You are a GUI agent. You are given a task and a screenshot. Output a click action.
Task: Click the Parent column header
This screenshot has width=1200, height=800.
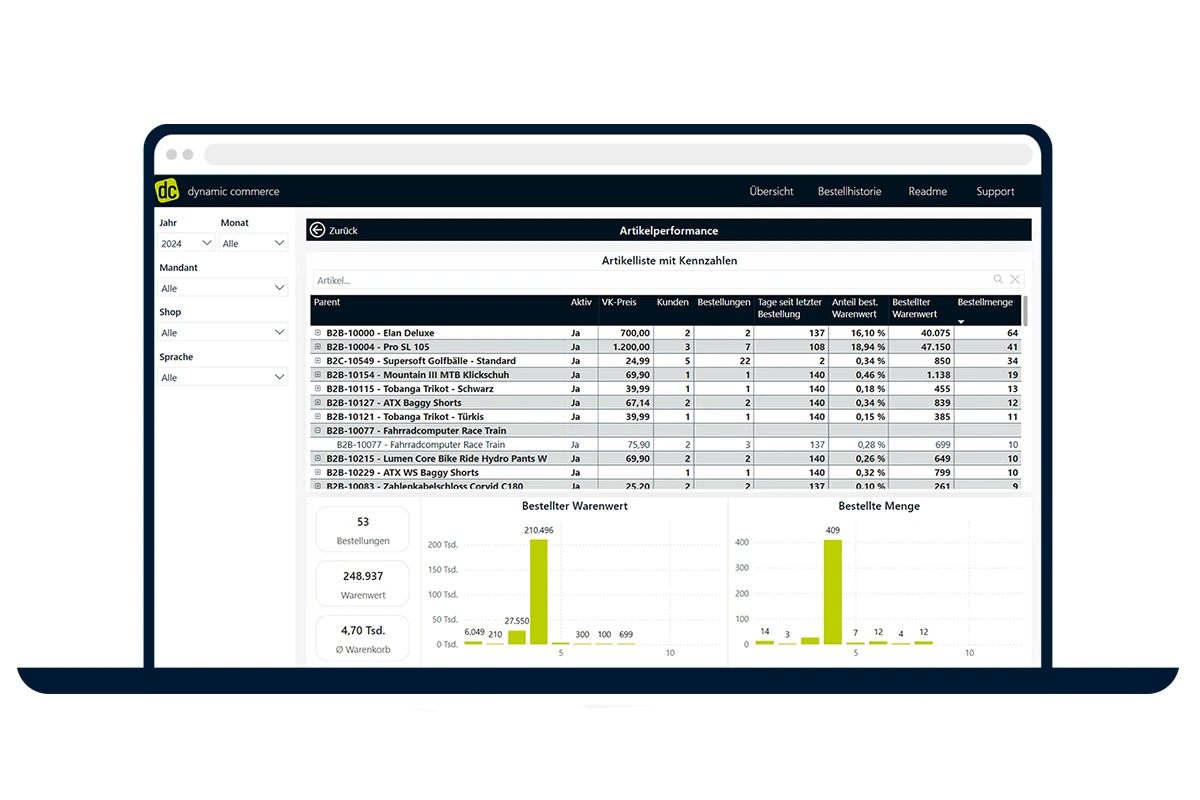coord(327,302)
